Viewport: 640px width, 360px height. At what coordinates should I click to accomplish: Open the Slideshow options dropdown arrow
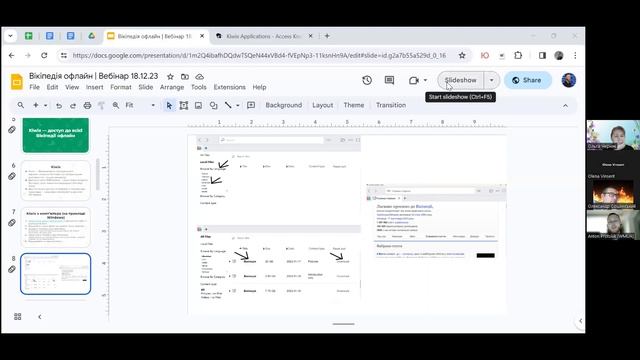point(491,80)
